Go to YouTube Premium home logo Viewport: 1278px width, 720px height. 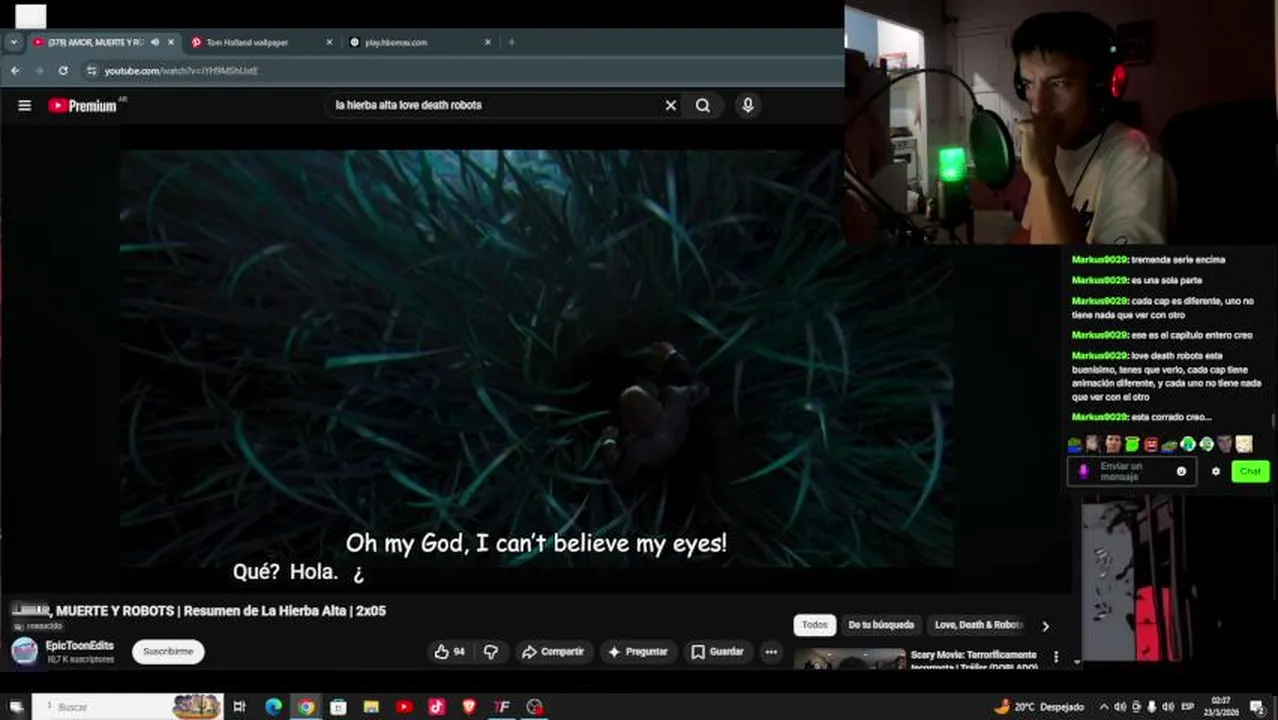(x=83, y=105)
